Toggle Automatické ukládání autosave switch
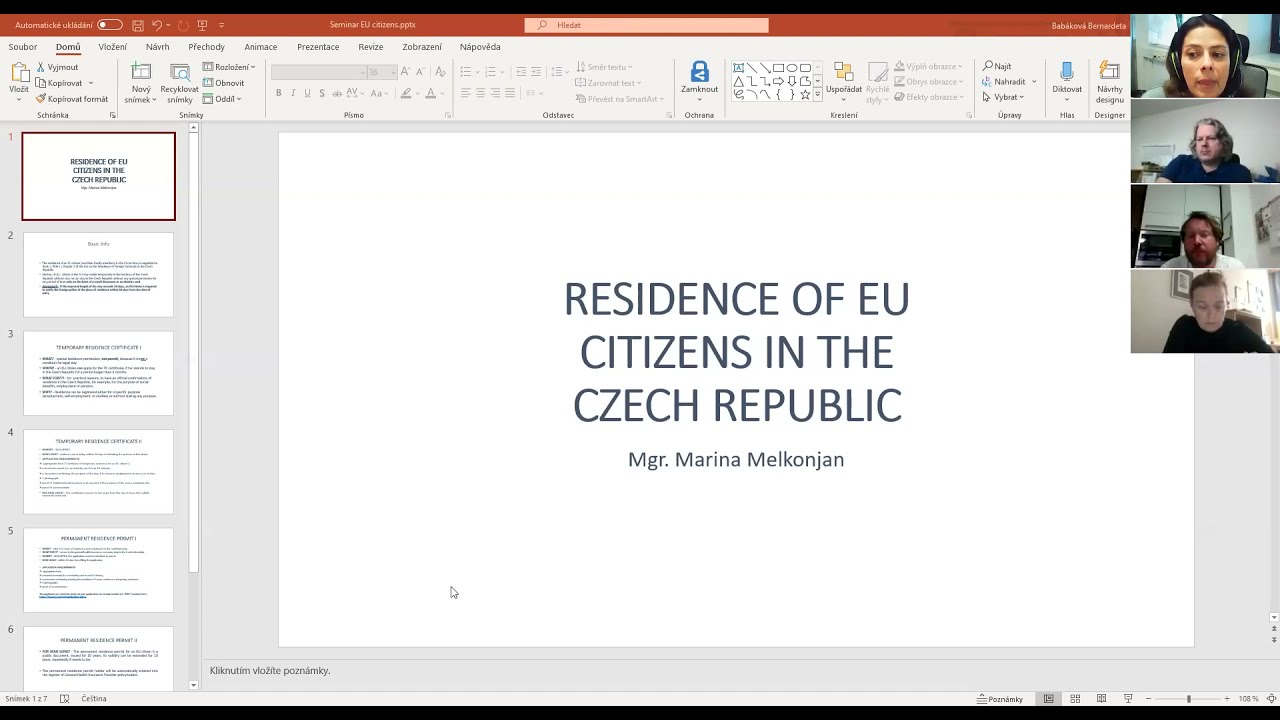 [110, 25]
